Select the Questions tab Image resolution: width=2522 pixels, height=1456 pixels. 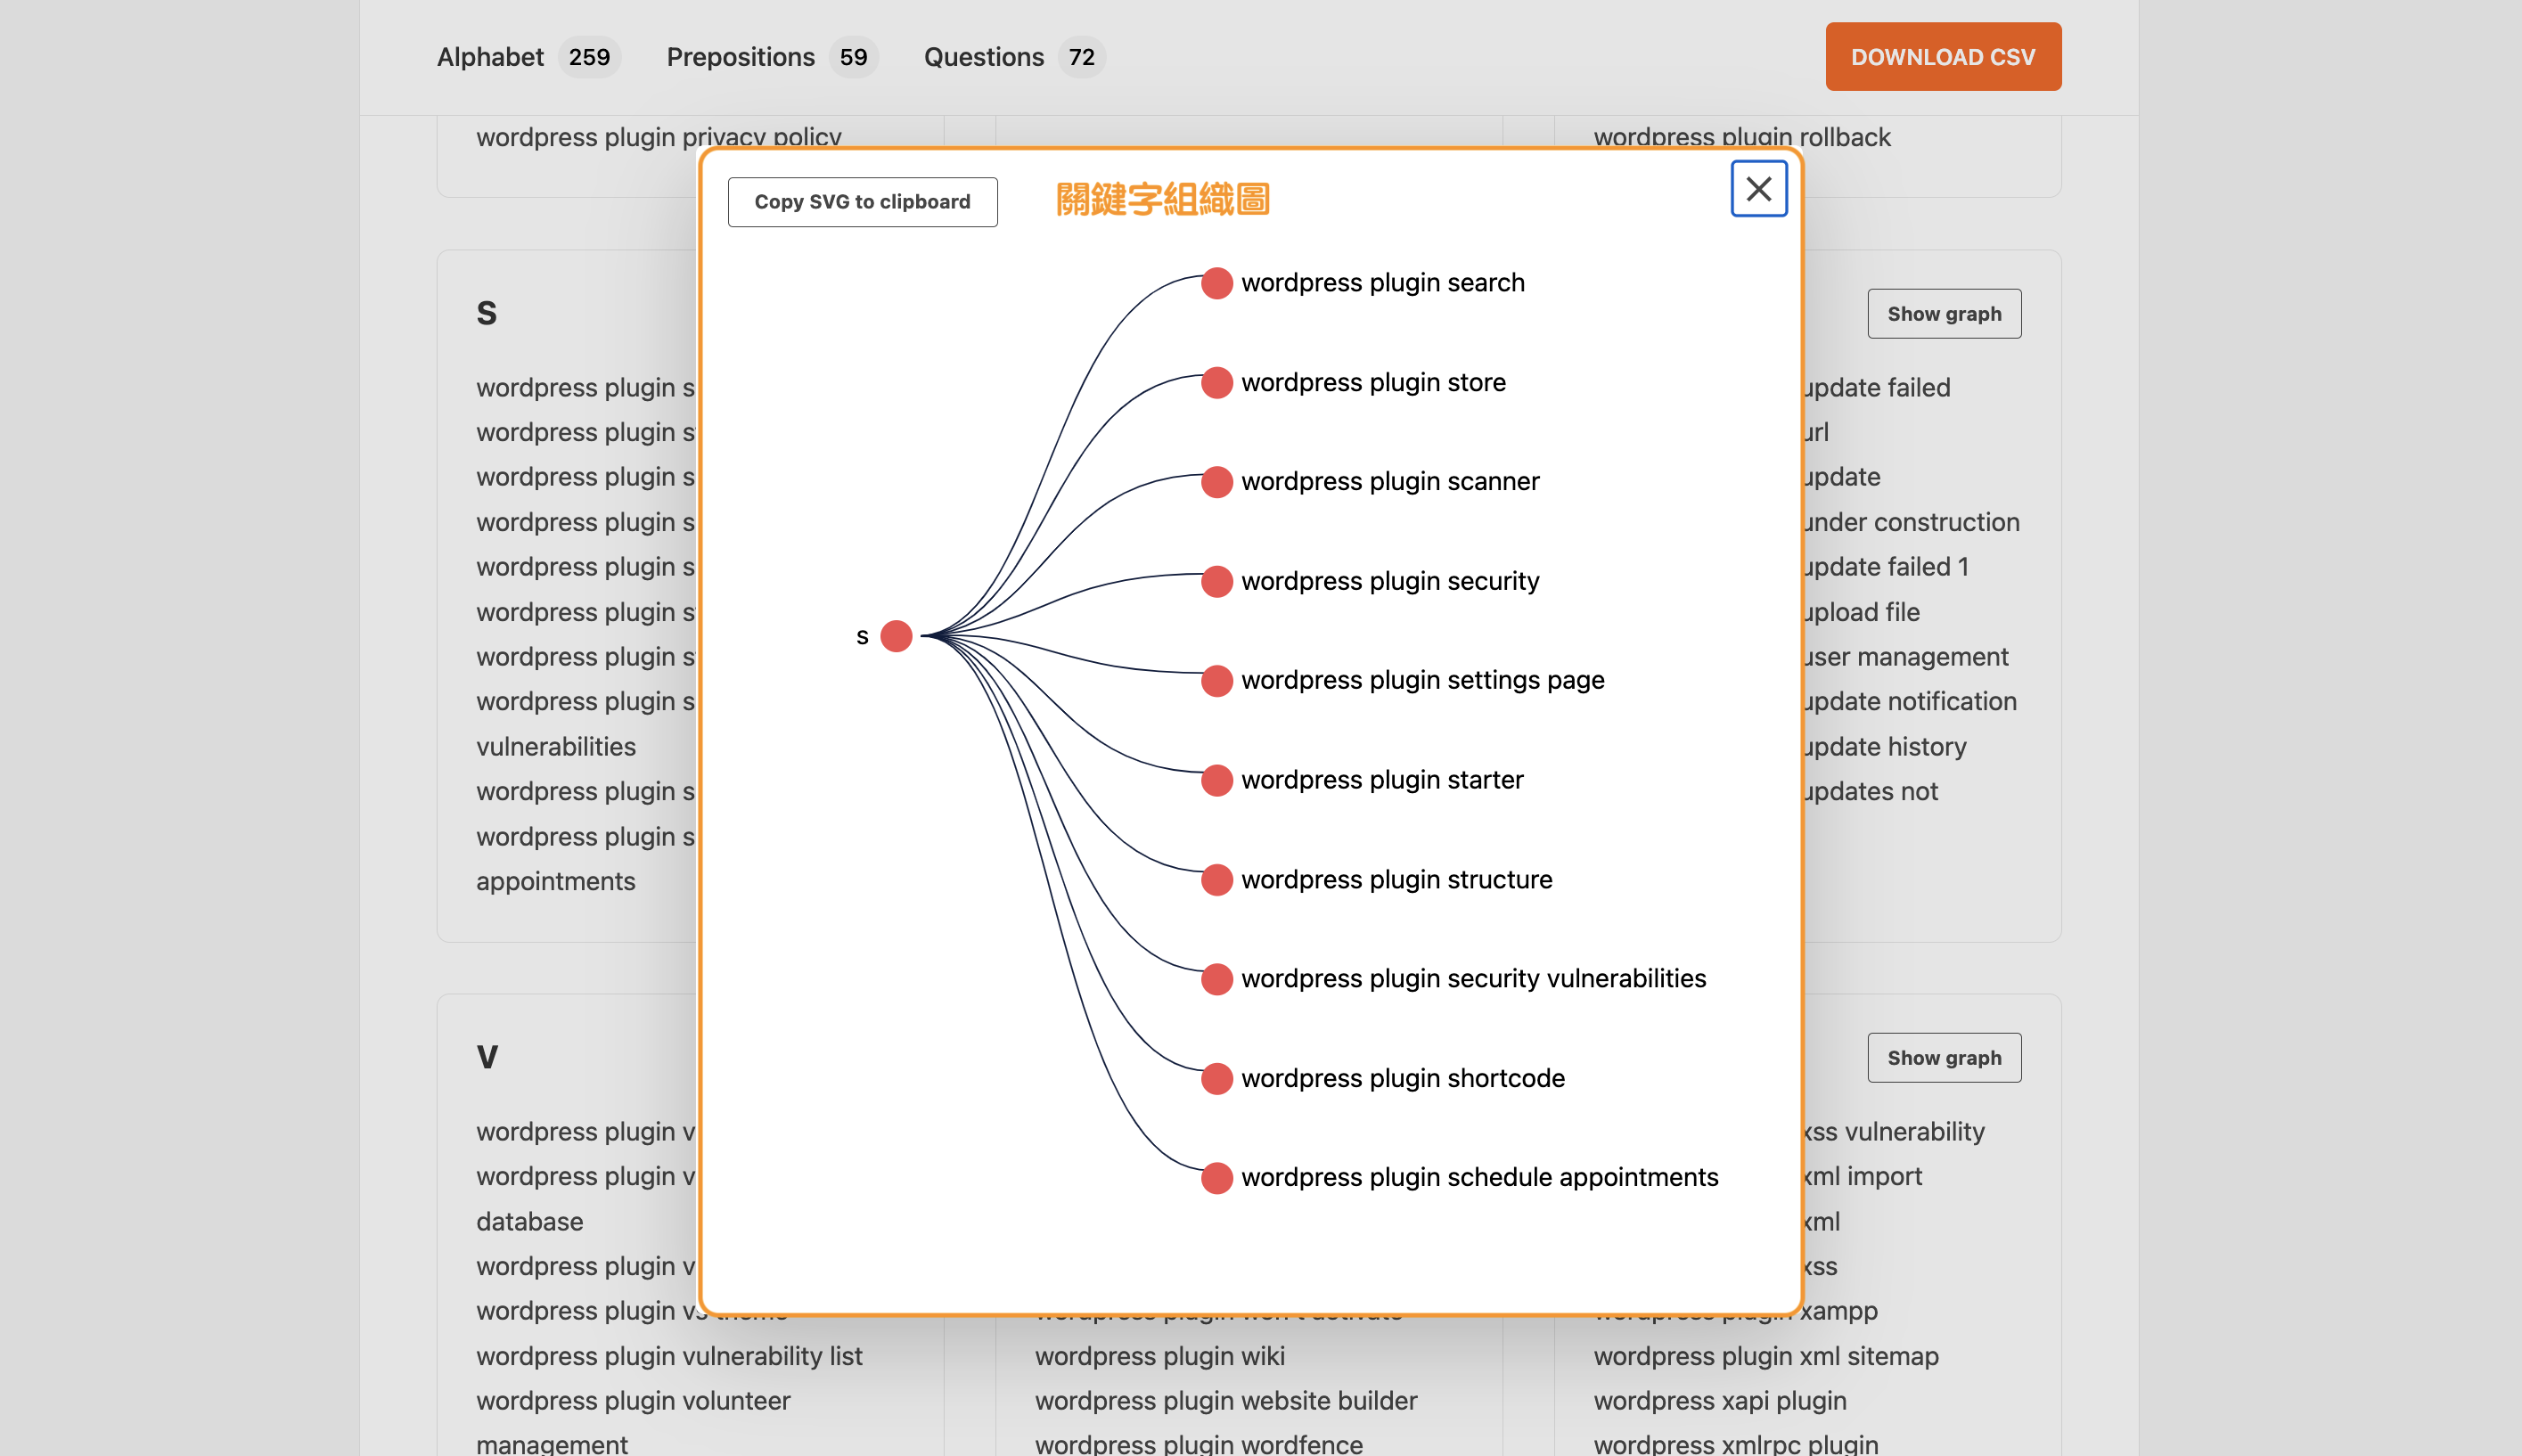tap(983, 57)
